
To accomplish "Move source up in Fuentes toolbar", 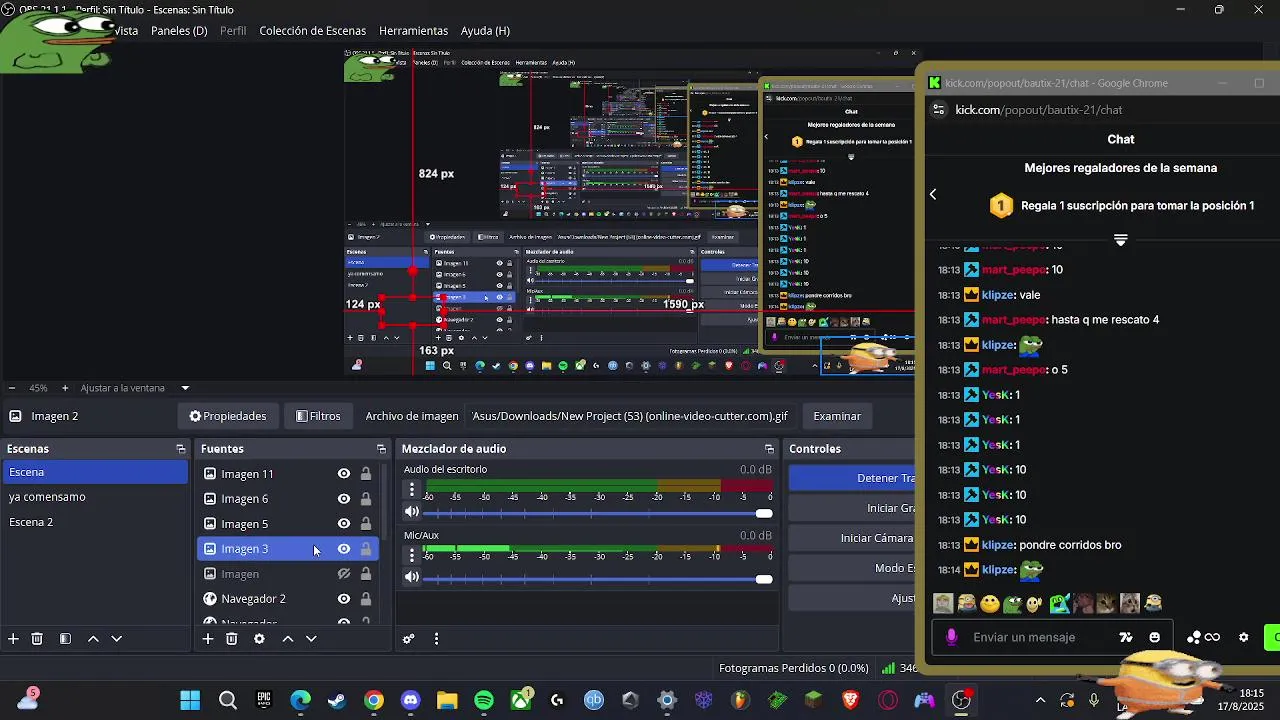I will point(288,639).
